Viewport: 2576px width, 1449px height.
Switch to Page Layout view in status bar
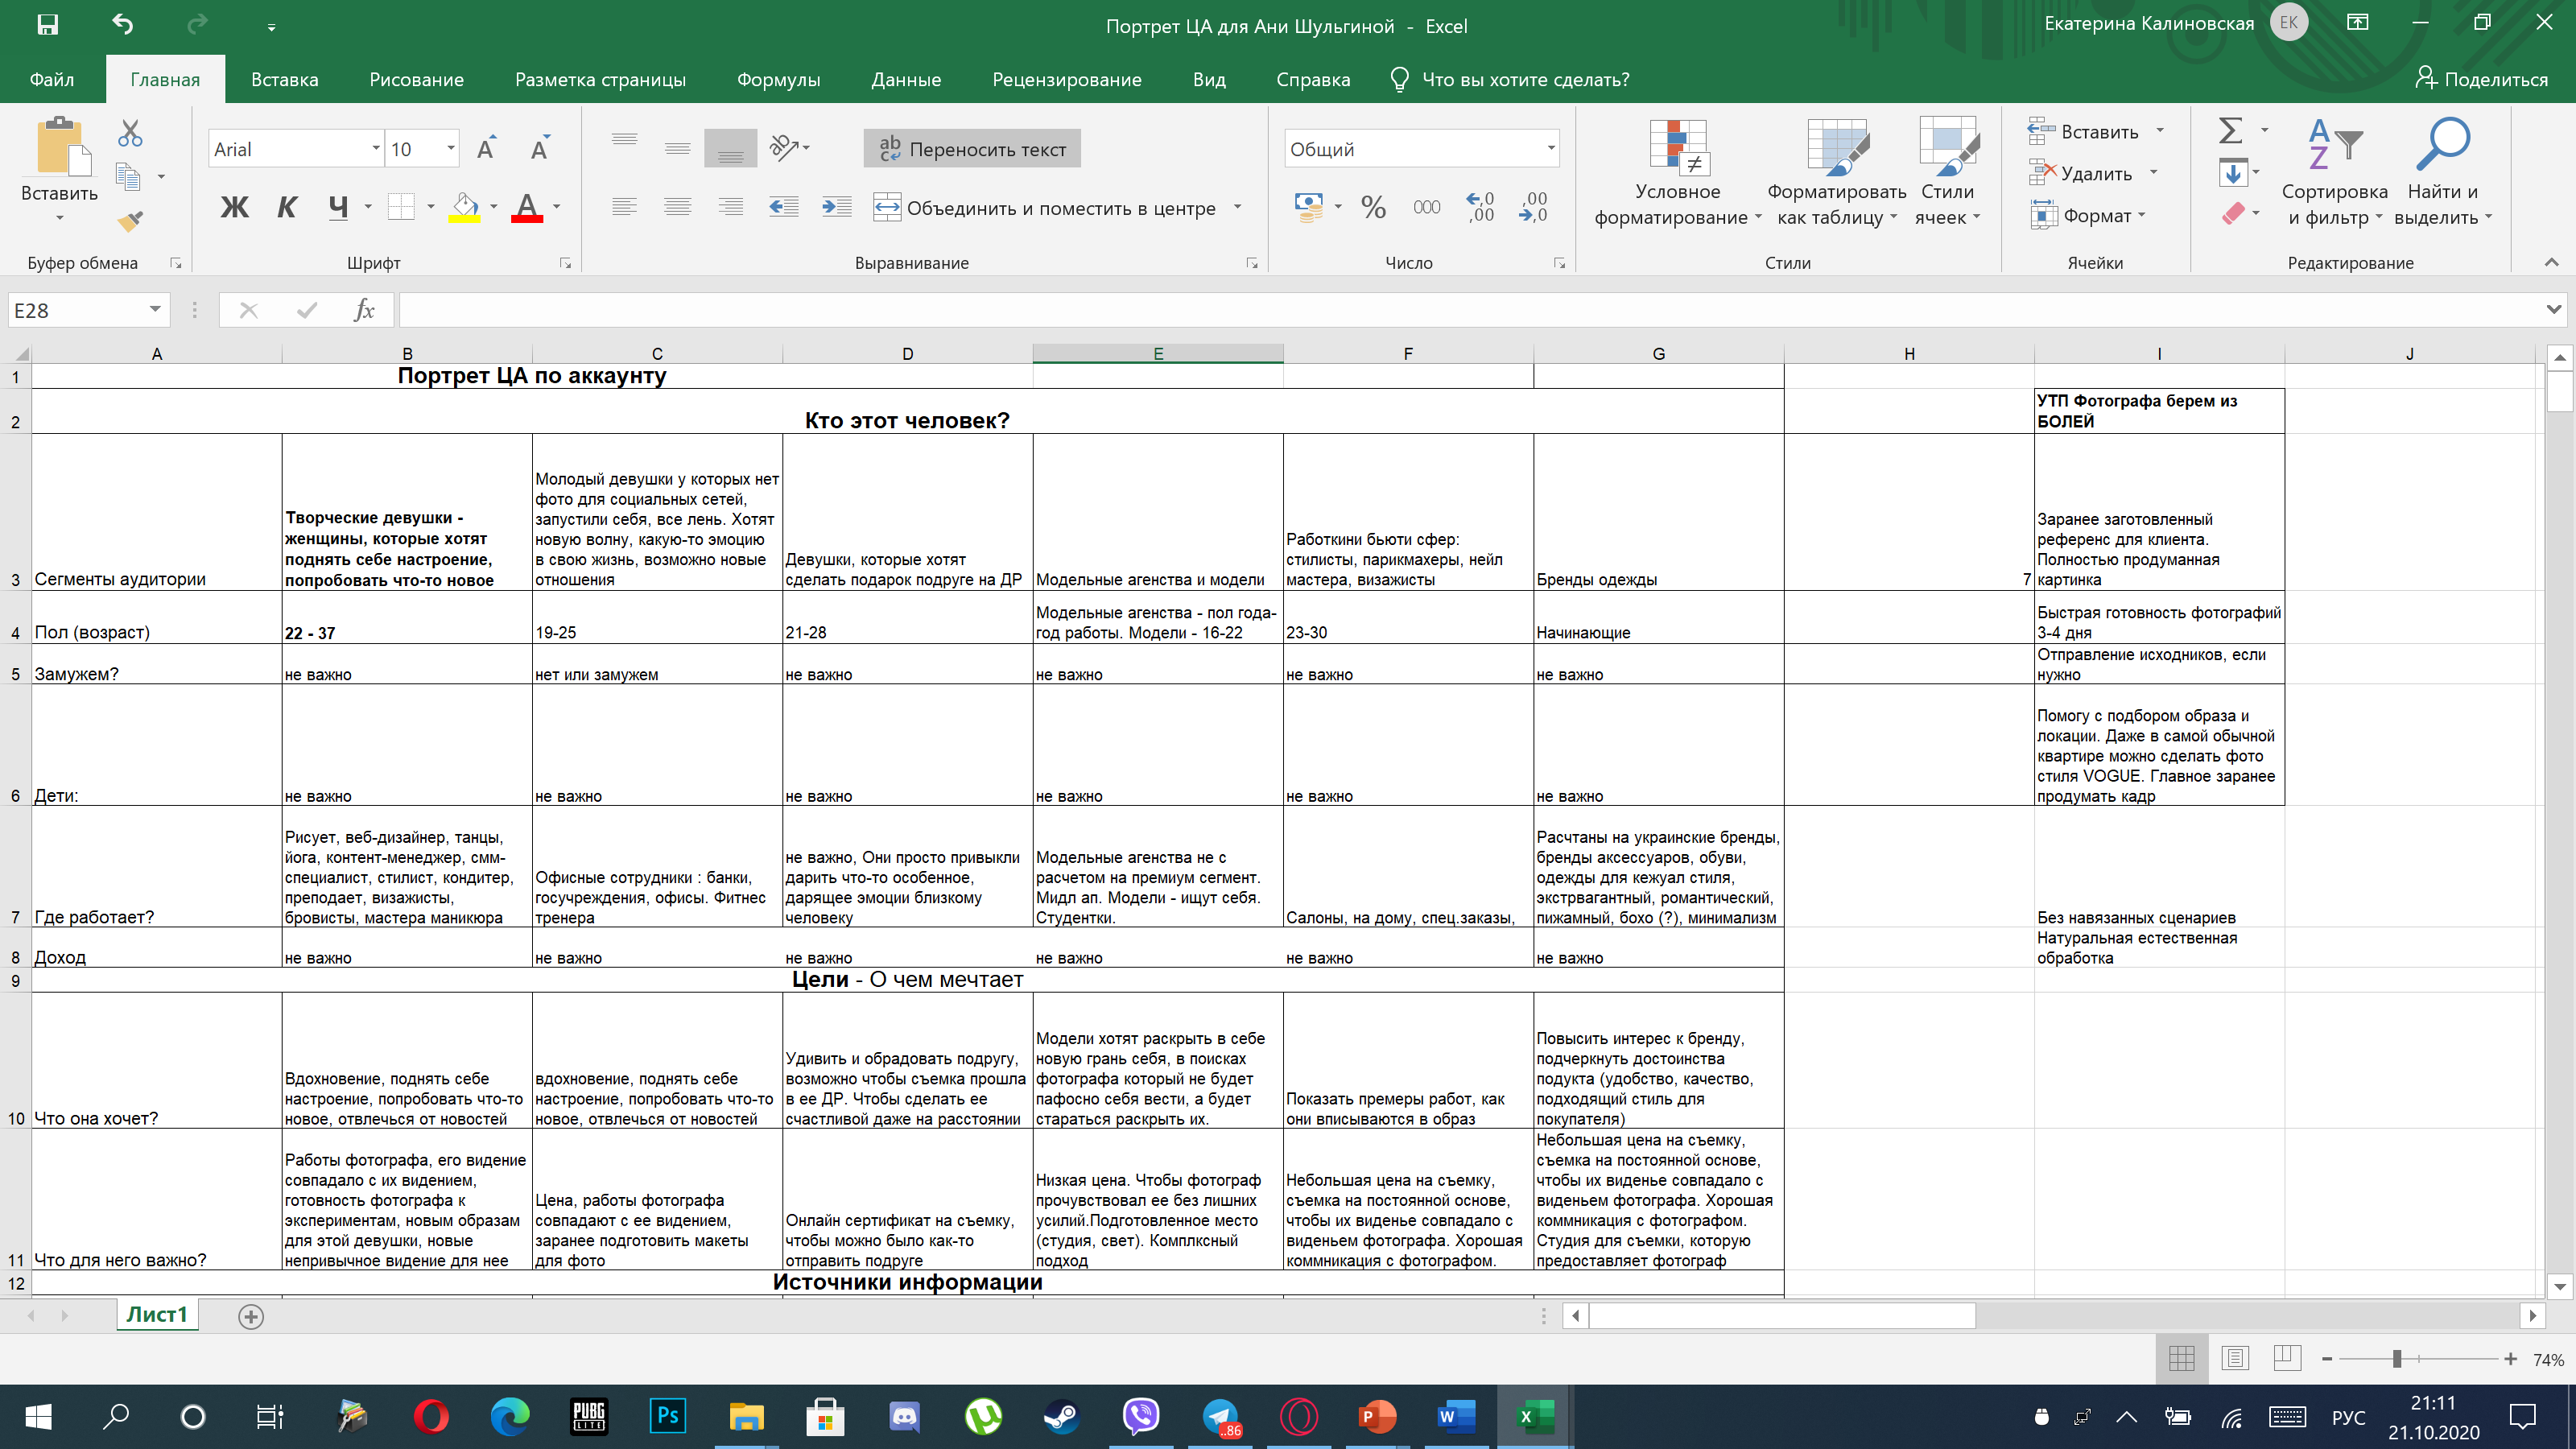point(2235,1358)
